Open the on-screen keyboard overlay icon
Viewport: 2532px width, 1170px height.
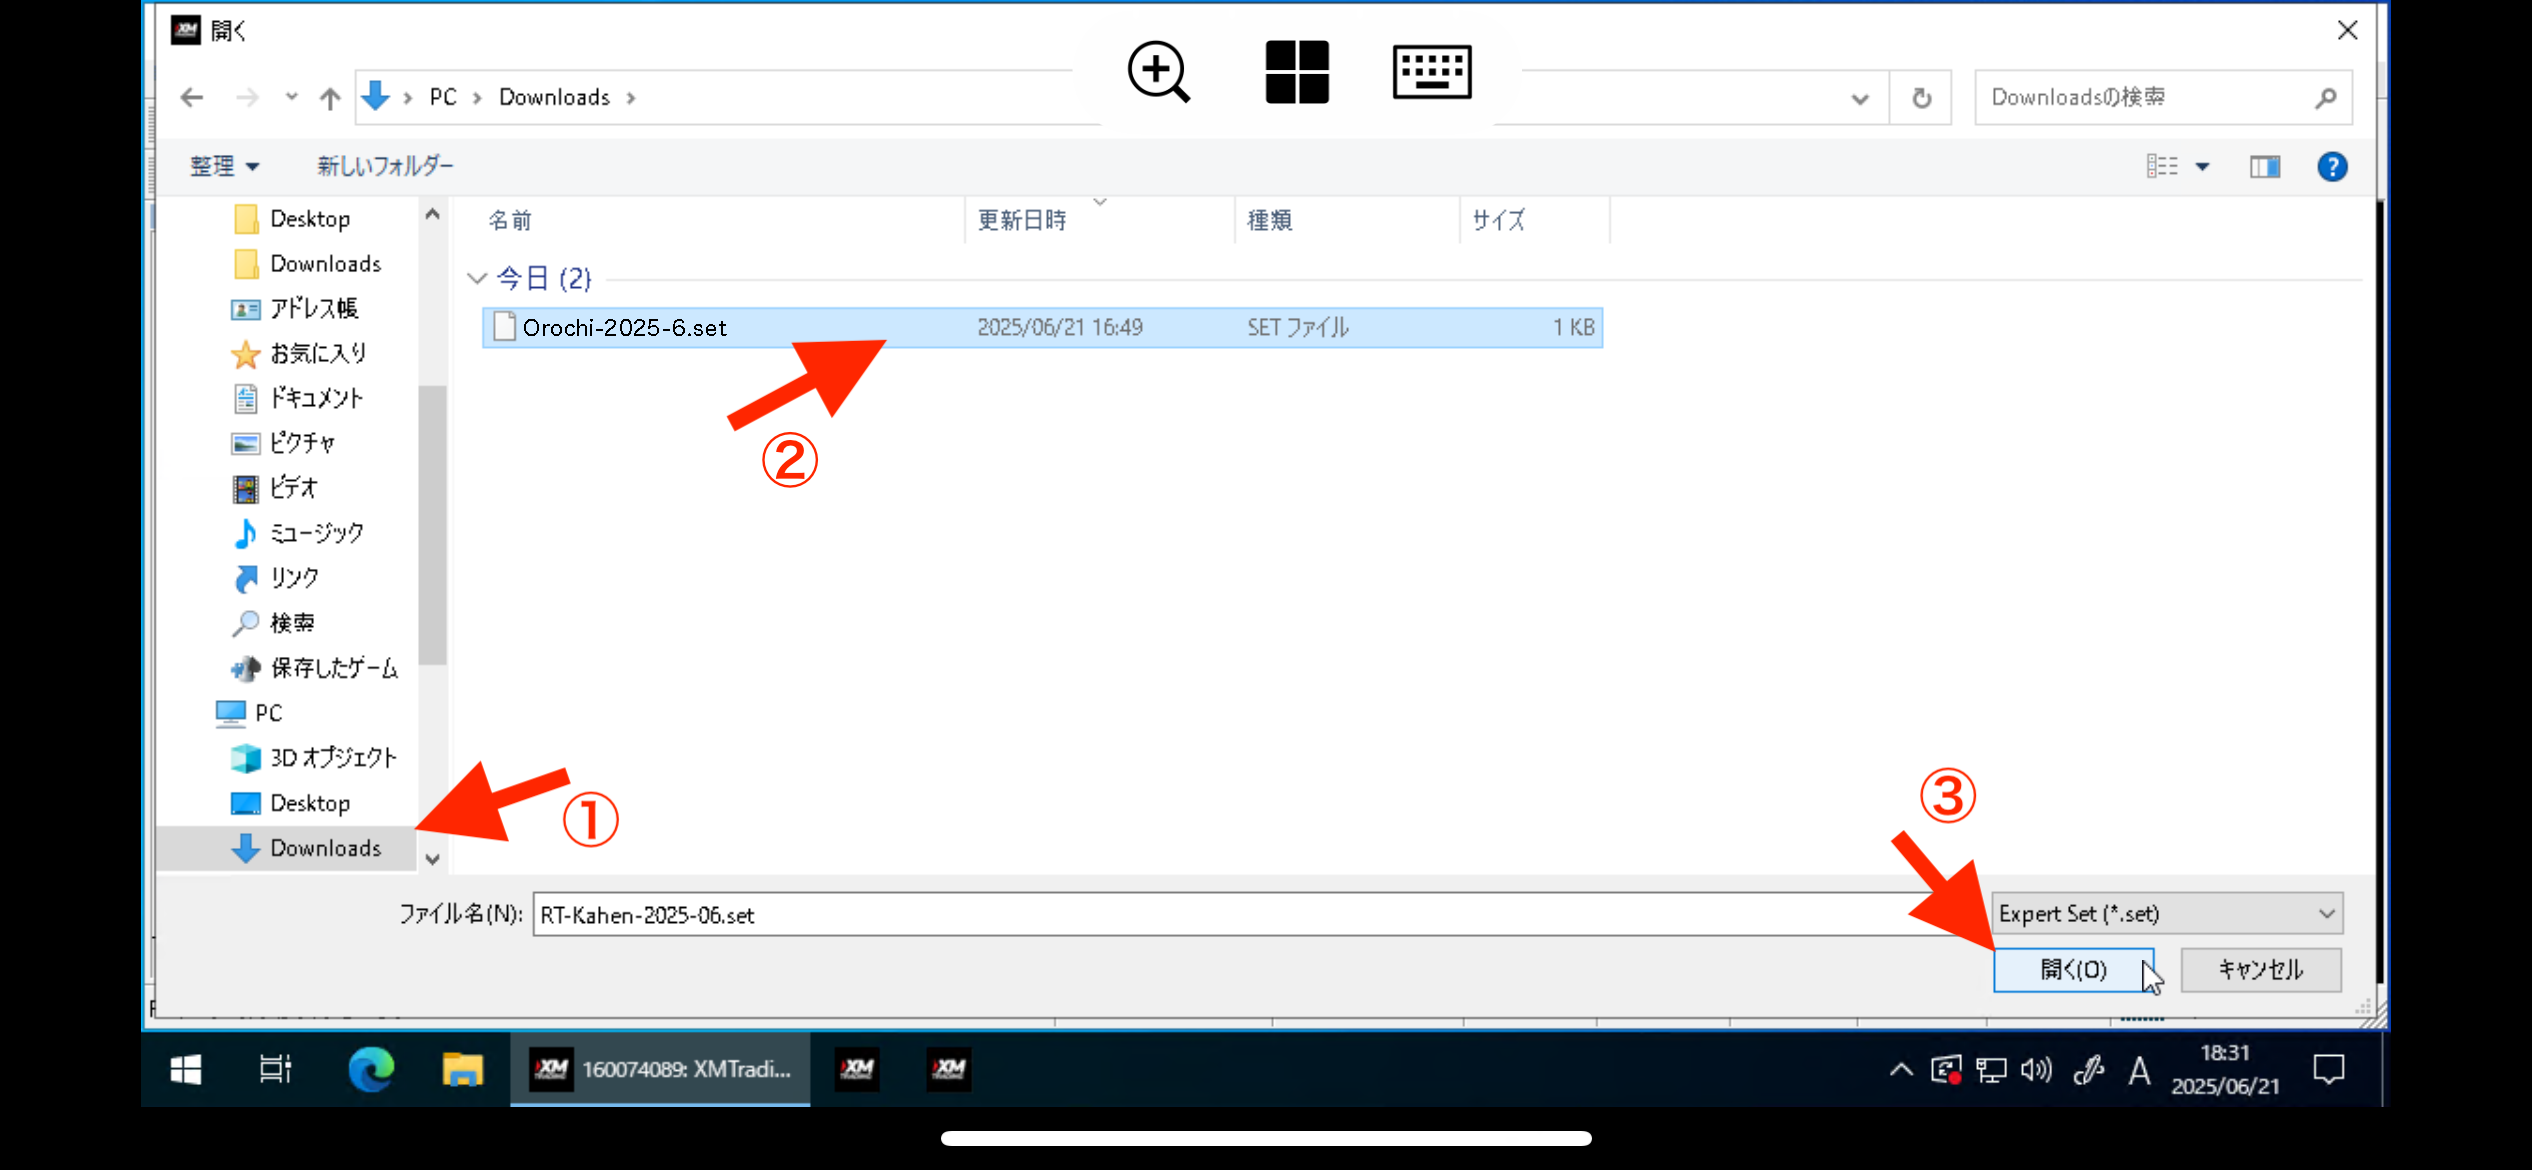pyautogui.click(x=1432, y=72)
